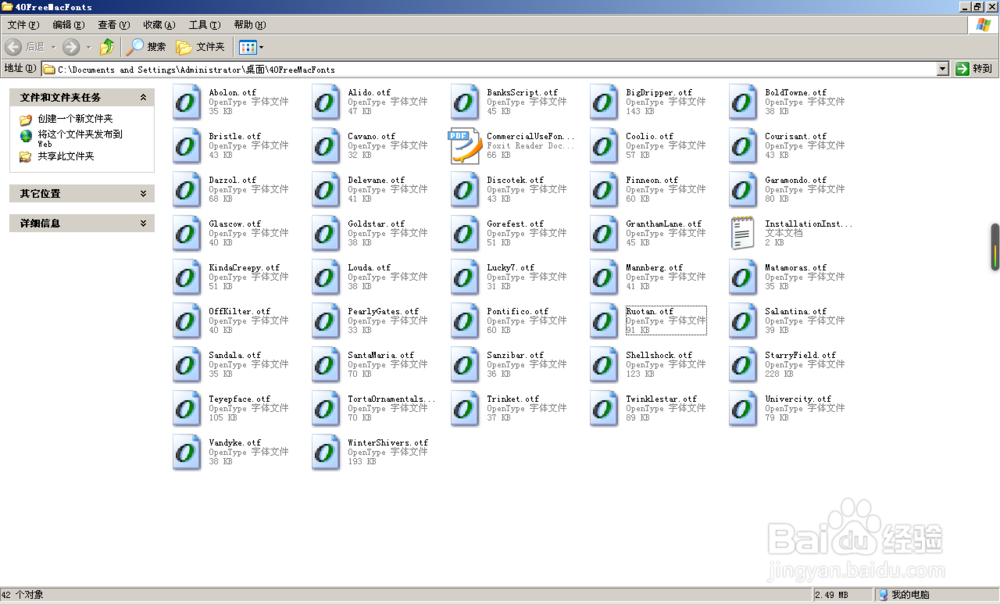Open the 工具(T) menu

click(x=204, y=25)
